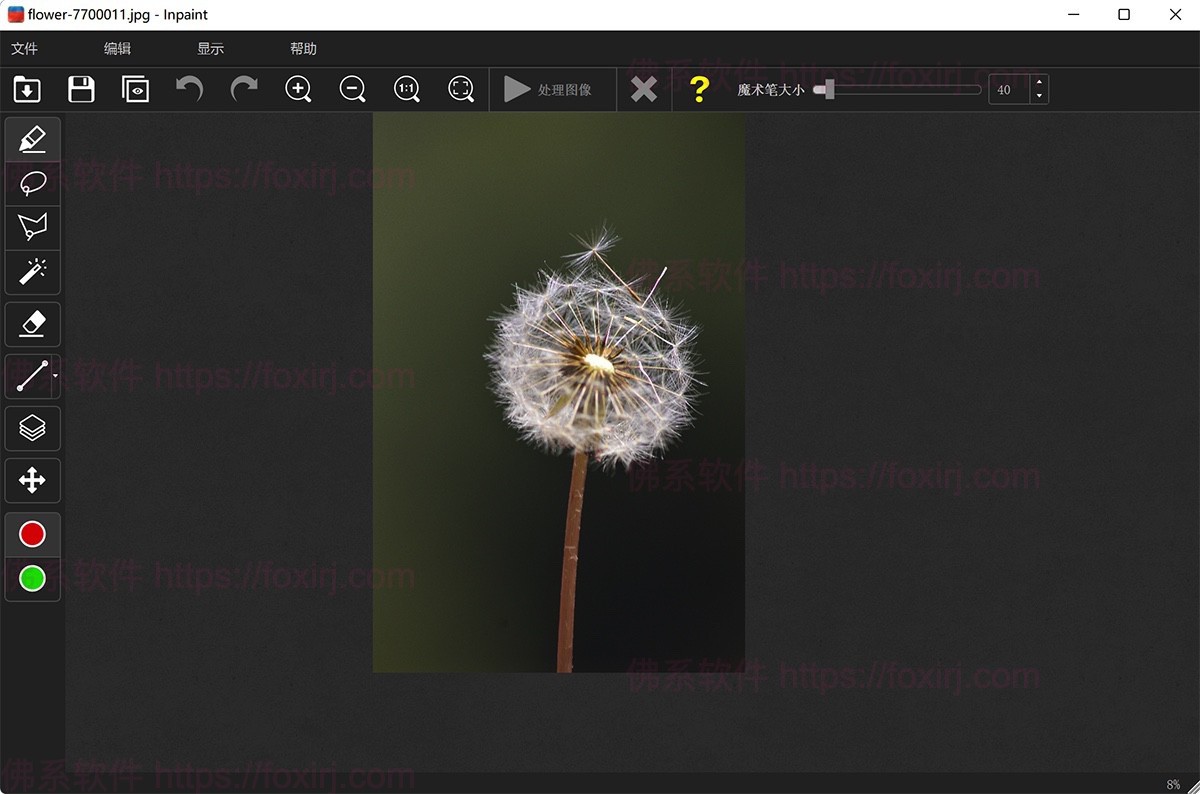The image size is (1200, 794).
Task: Open the 文件 menu
Action: [24, 47]
